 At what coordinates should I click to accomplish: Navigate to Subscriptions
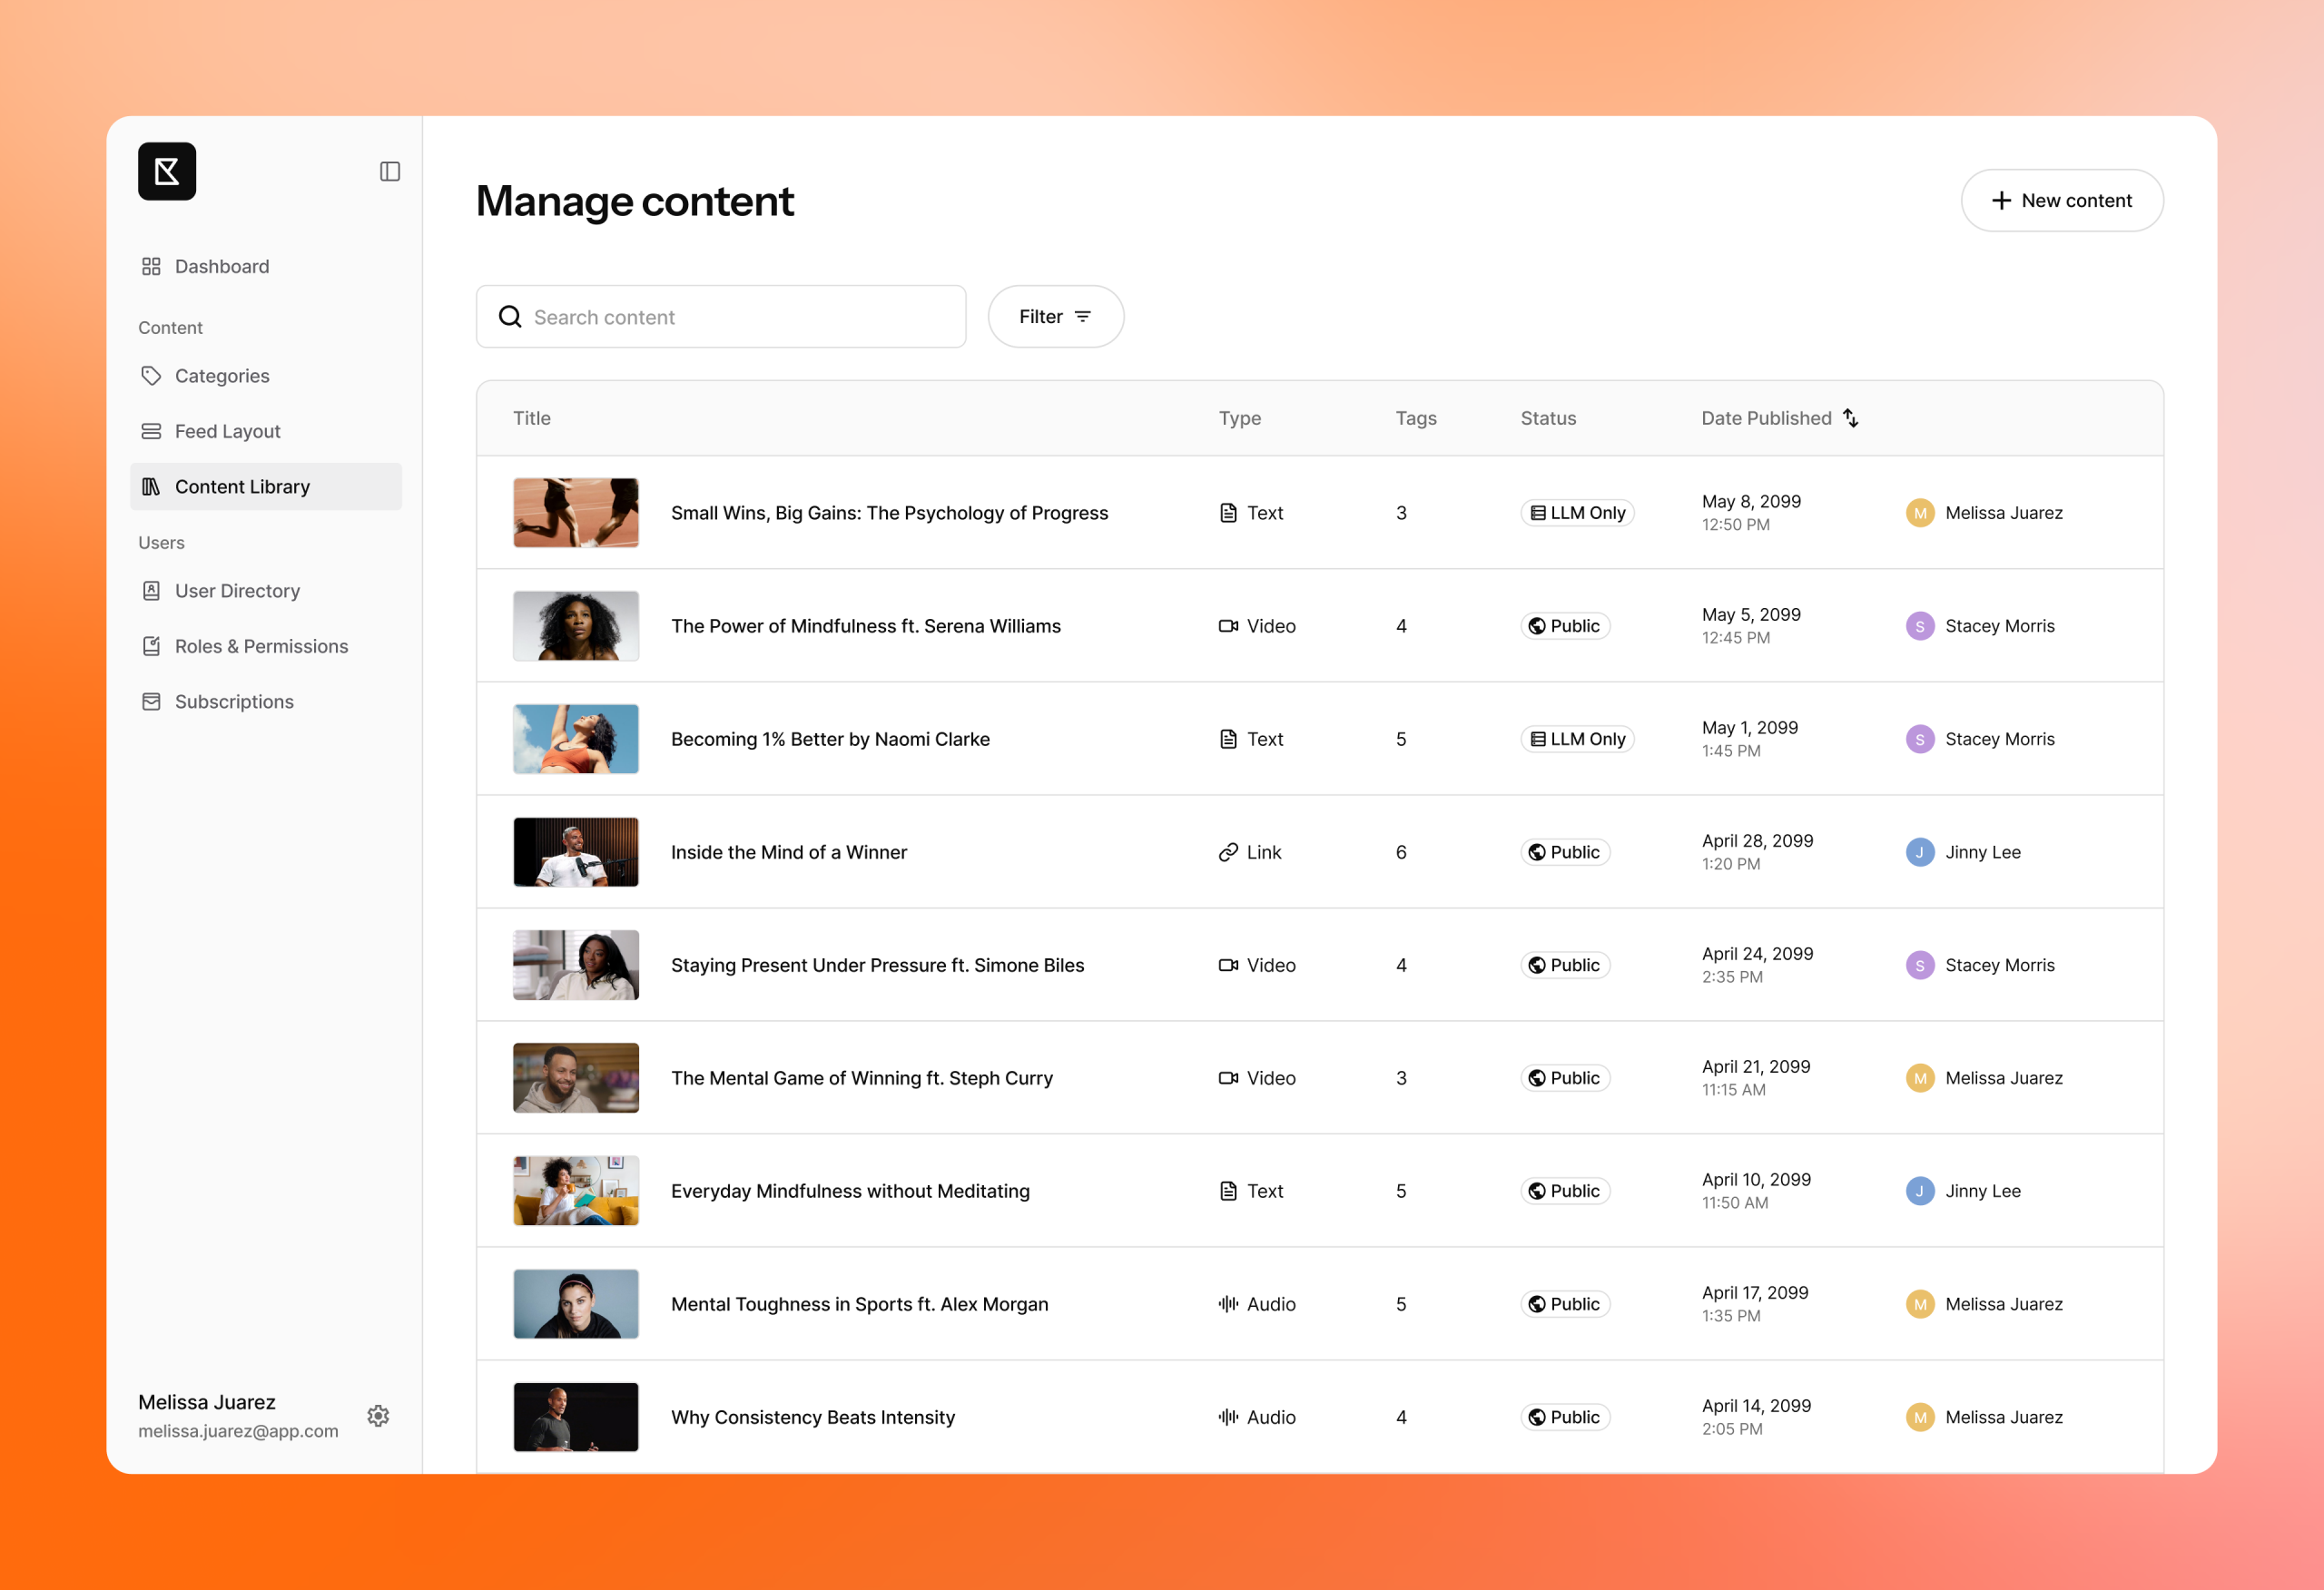234,702
